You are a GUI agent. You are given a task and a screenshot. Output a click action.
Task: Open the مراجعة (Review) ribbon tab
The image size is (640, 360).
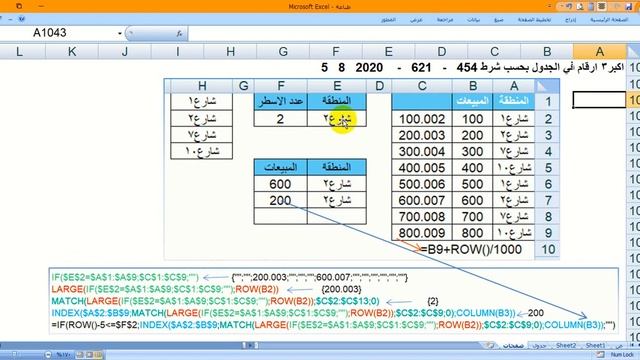[x=445, y=20]
